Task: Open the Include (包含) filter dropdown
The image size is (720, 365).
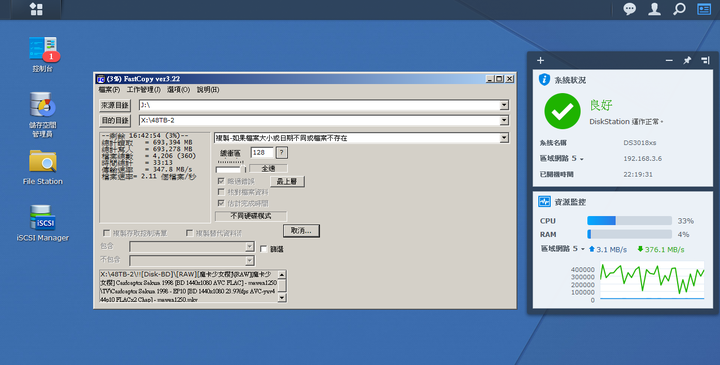Action: 249,247
